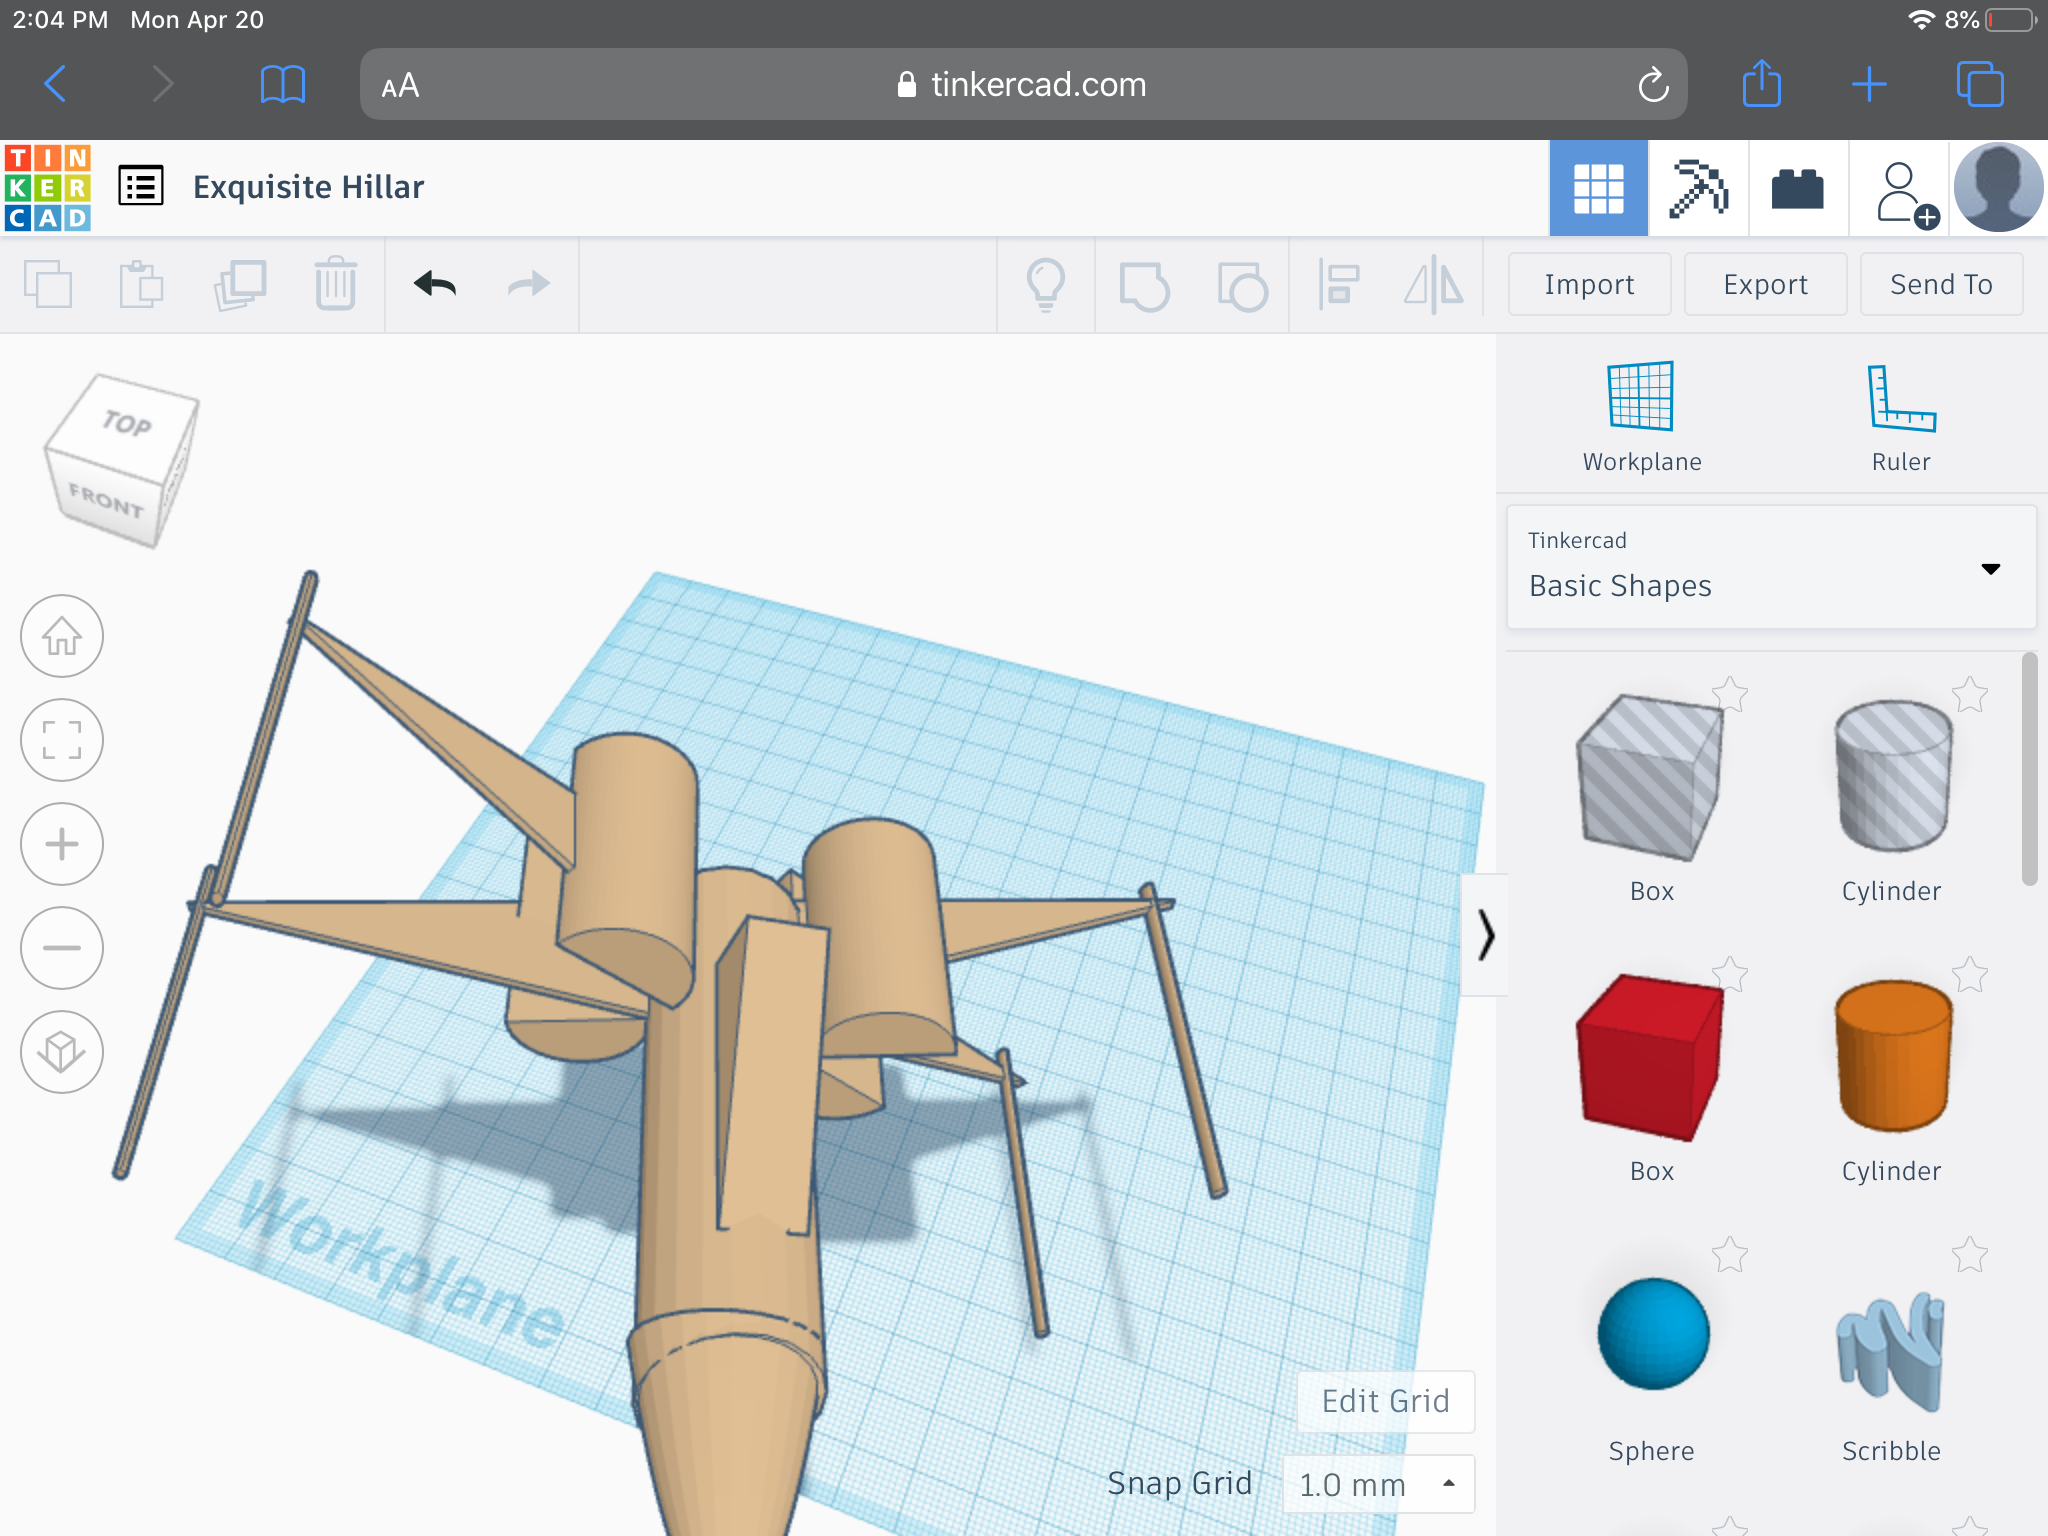Fit all in view
Screen dimensions: 2048x1536
pyautogui.click(x=62, y=740)
